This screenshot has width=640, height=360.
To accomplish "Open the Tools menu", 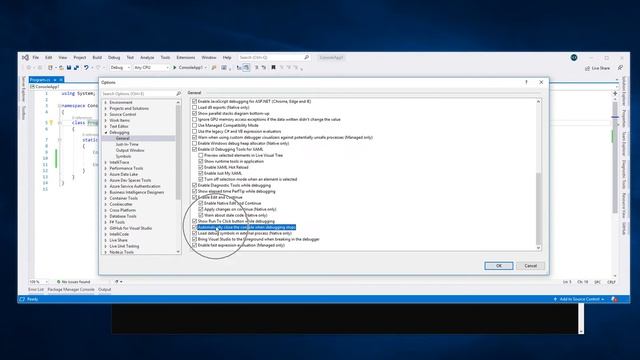I will point(165,58).
